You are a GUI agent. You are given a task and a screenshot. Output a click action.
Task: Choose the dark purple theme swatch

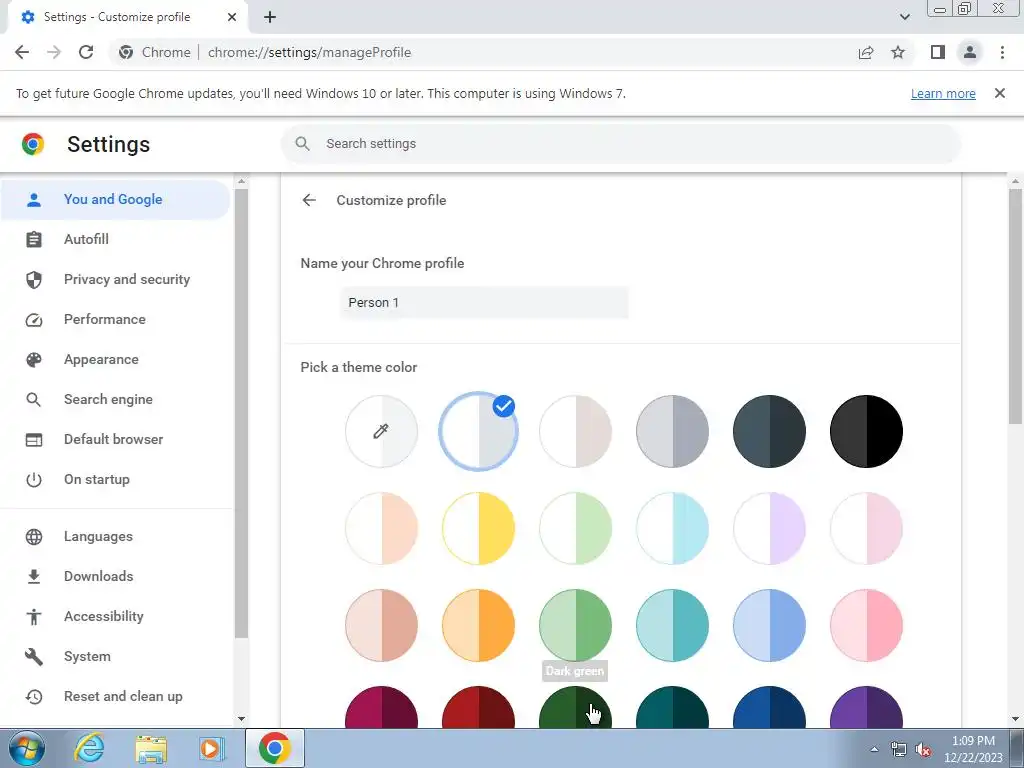point(867,708)
